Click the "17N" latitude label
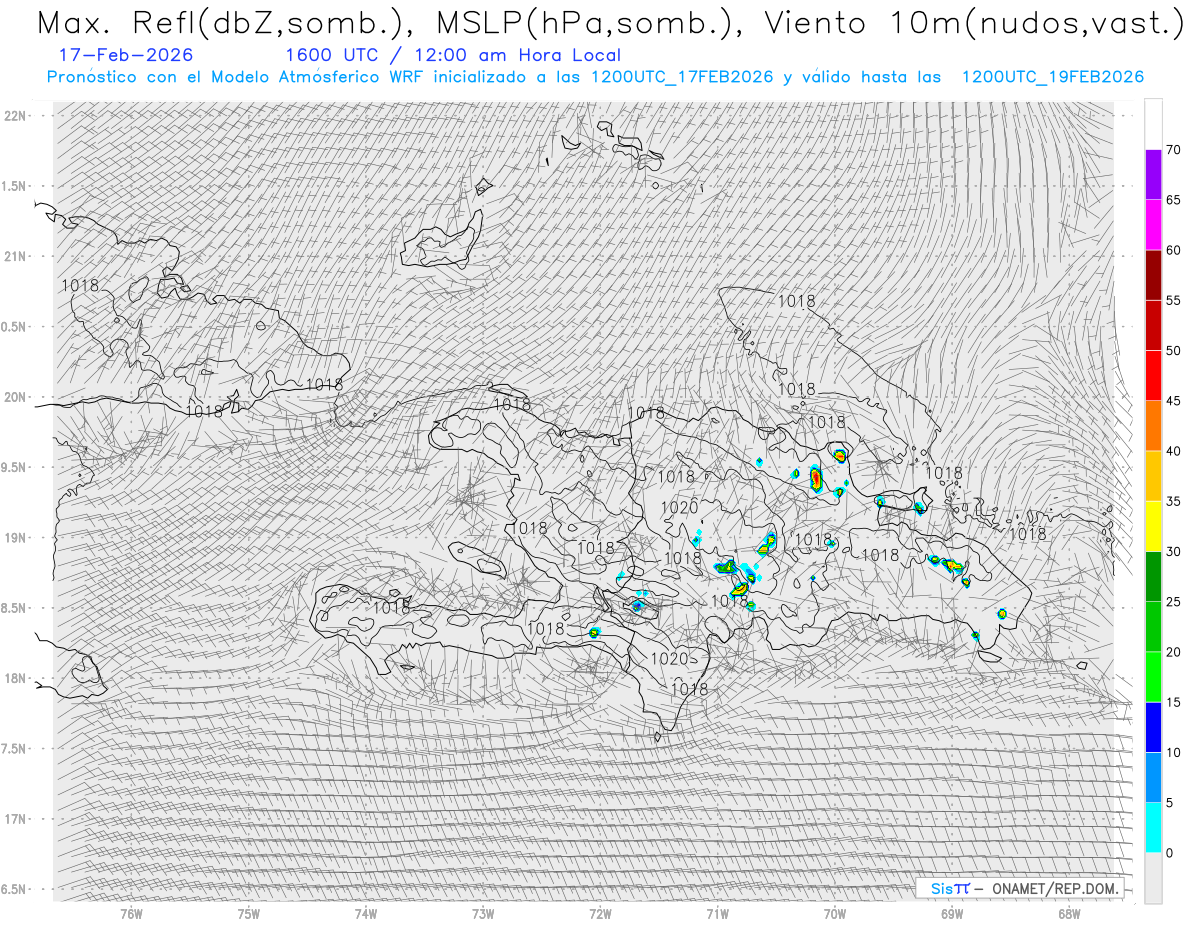The height and width of the screenshot is (927, 1200). tap(15, 819)
